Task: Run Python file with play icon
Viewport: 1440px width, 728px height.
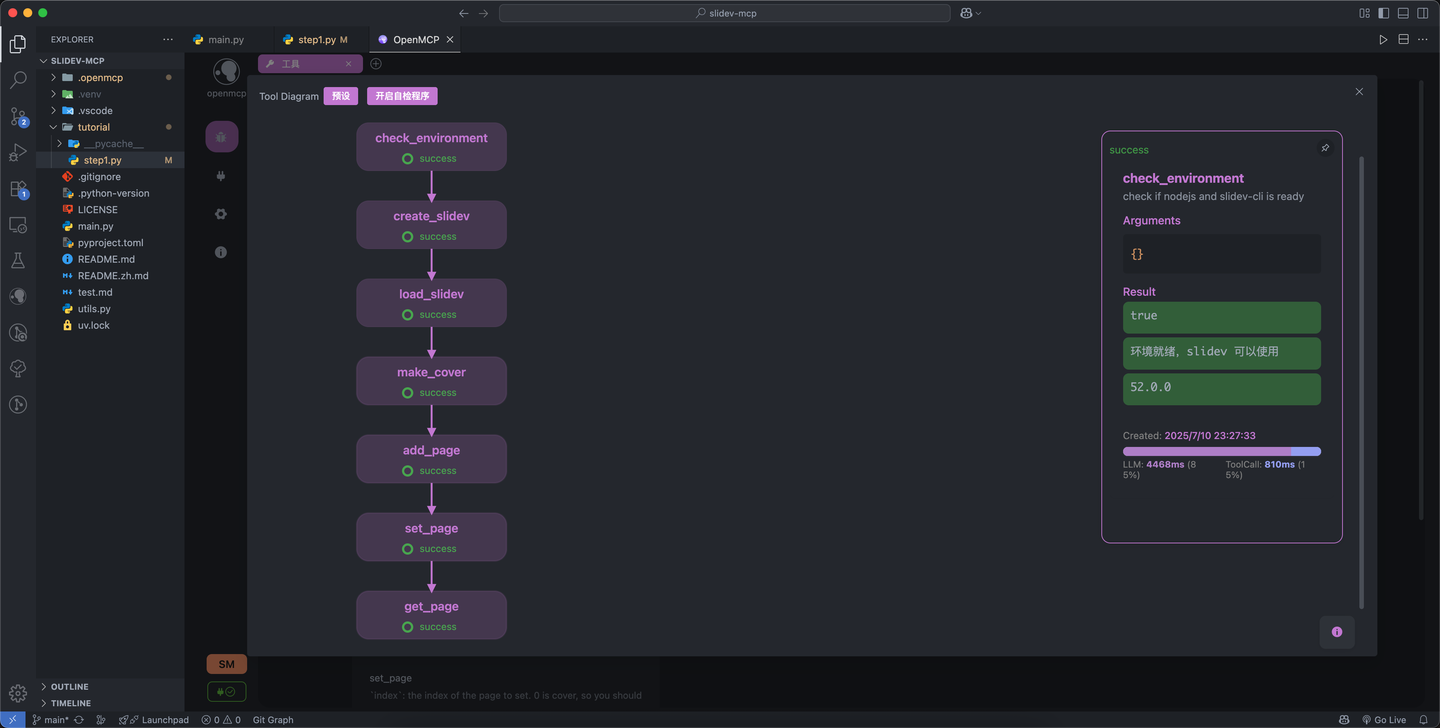Action: (1383, 40)
